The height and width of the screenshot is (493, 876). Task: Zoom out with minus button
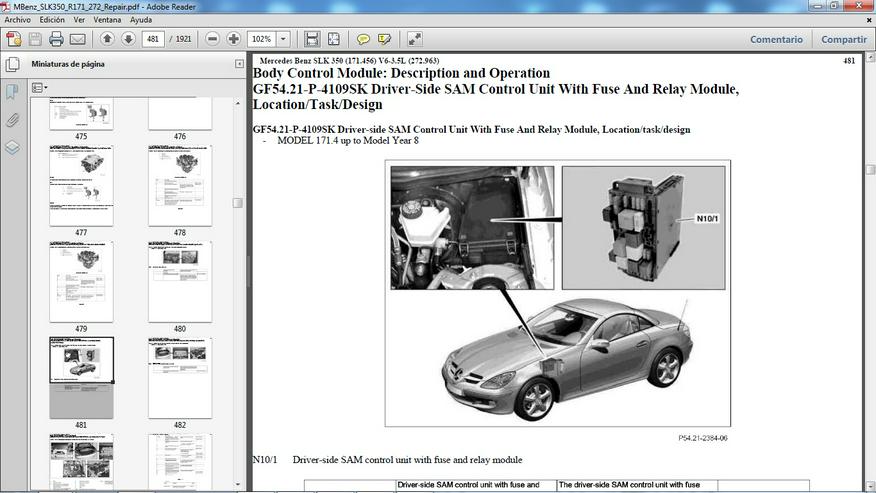[x=212, y=39]
